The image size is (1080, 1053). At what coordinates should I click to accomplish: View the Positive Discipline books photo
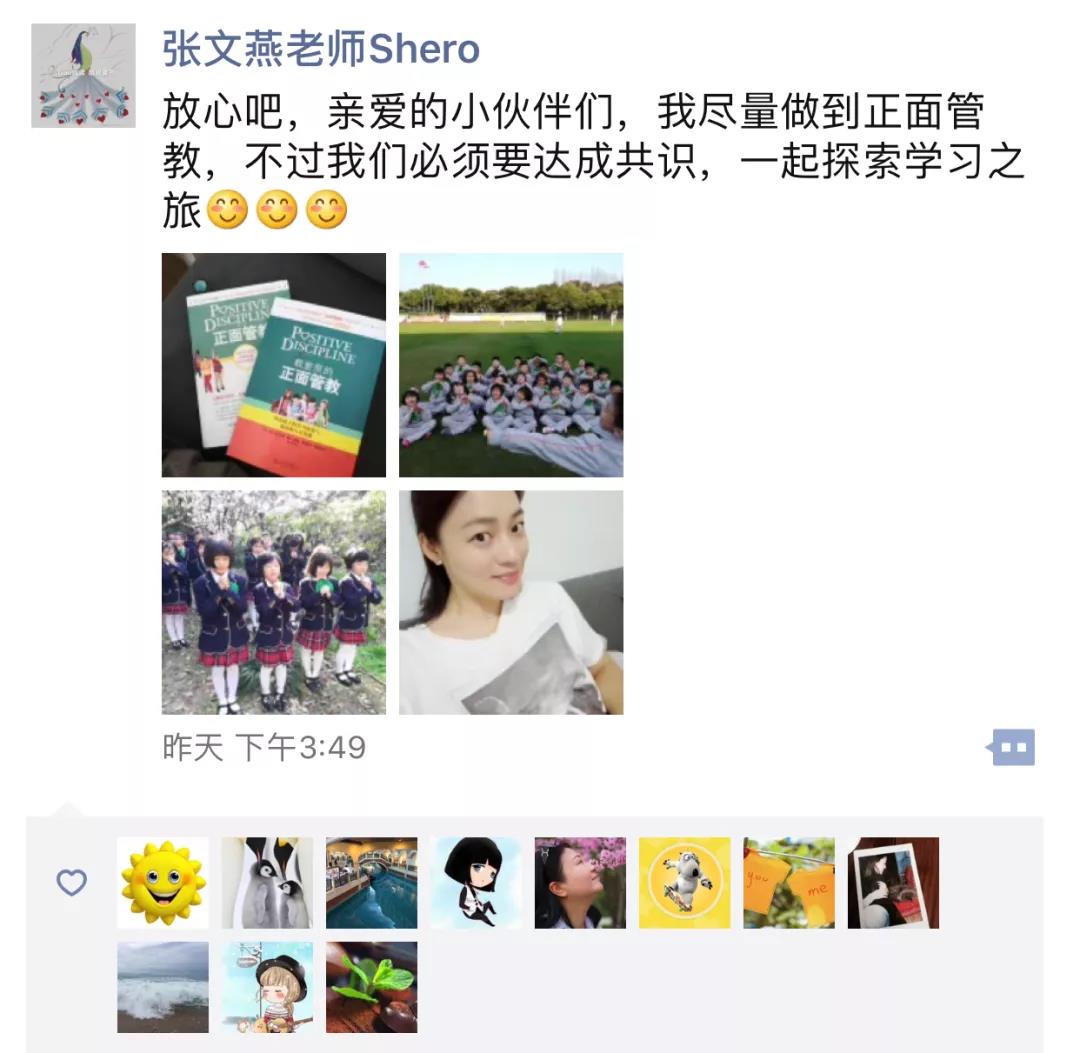click(274, 365)
